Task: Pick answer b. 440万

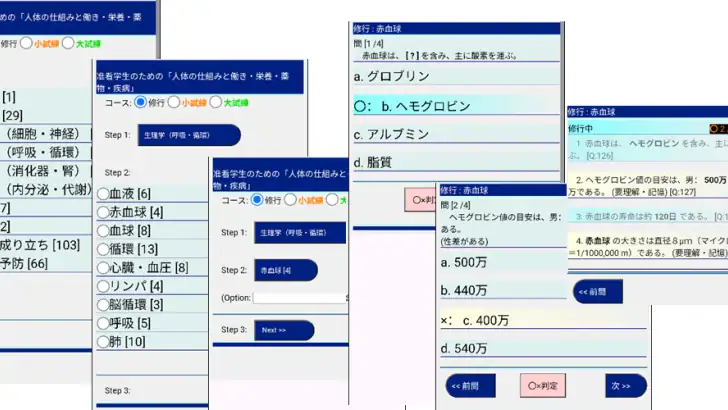Action: pyautogui.click(x=503, y=290)
